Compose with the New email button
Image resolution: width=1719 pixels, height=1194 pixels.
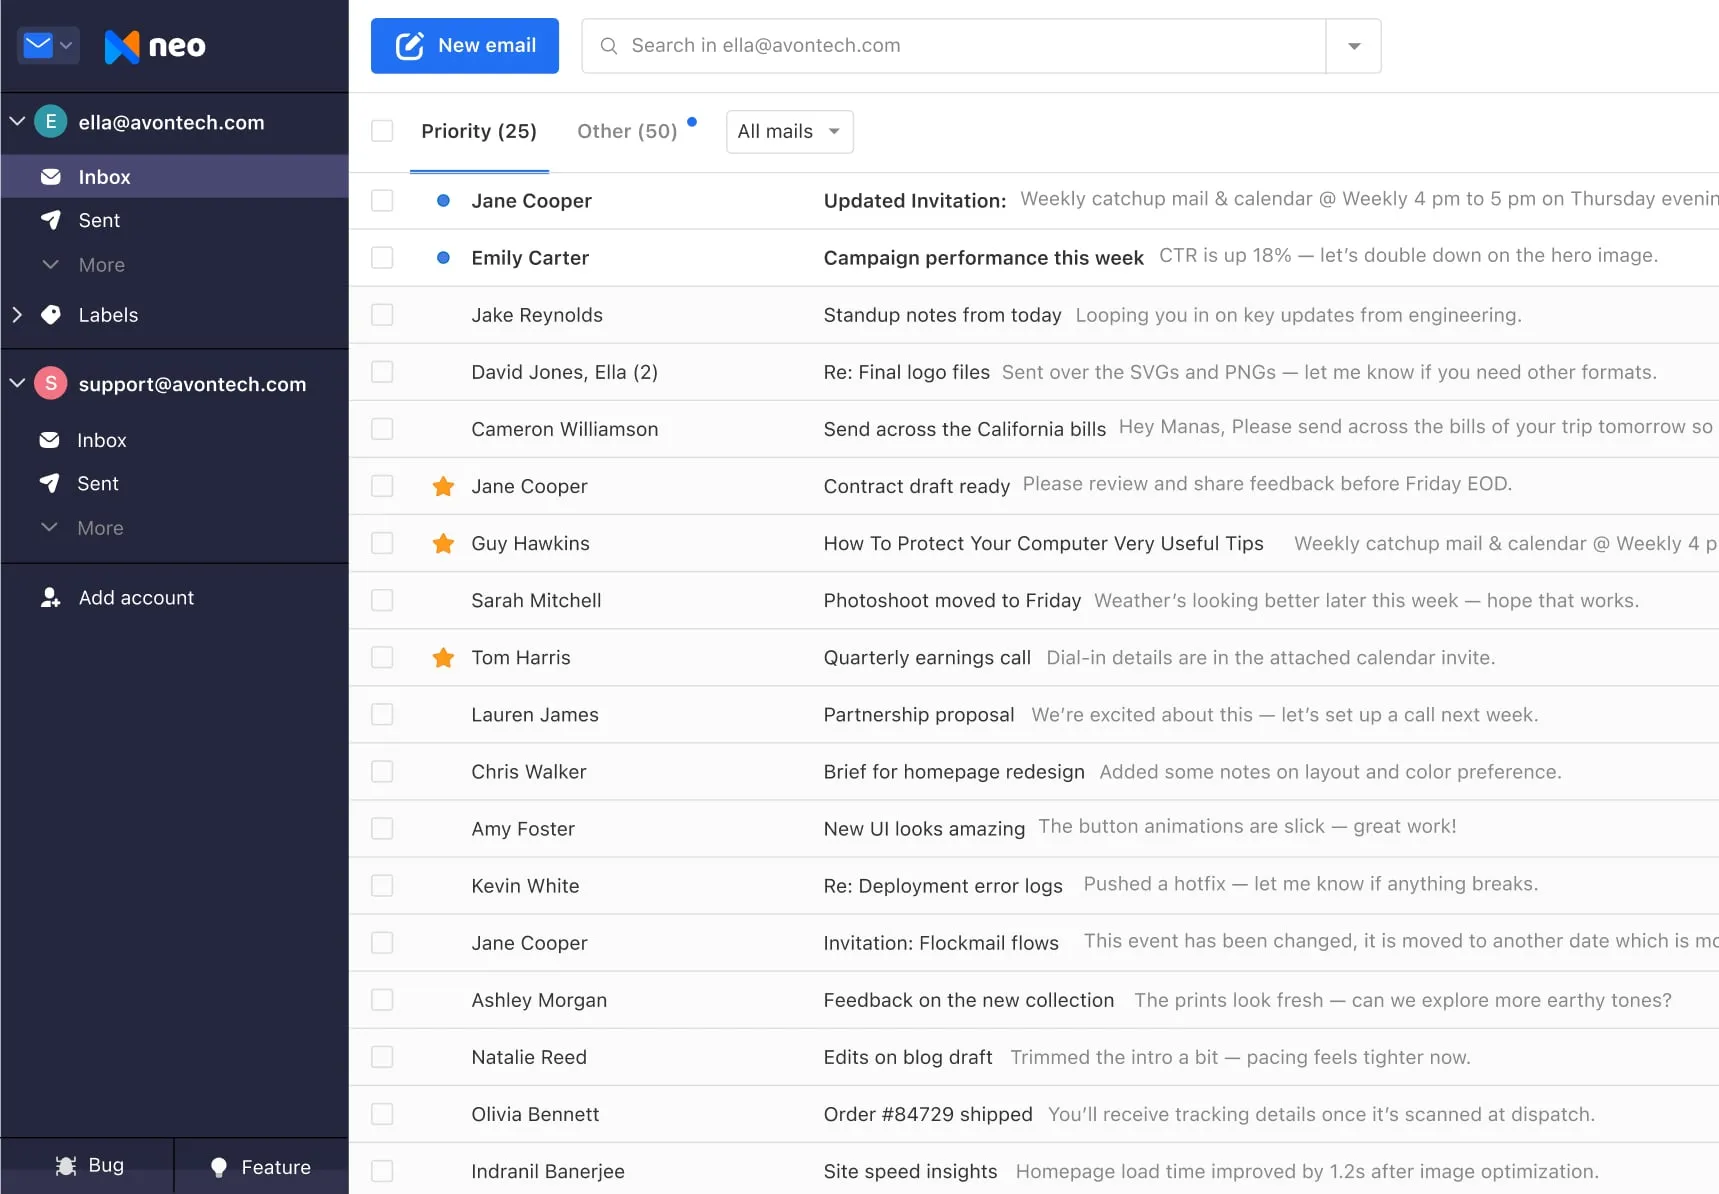click(464, 46)
